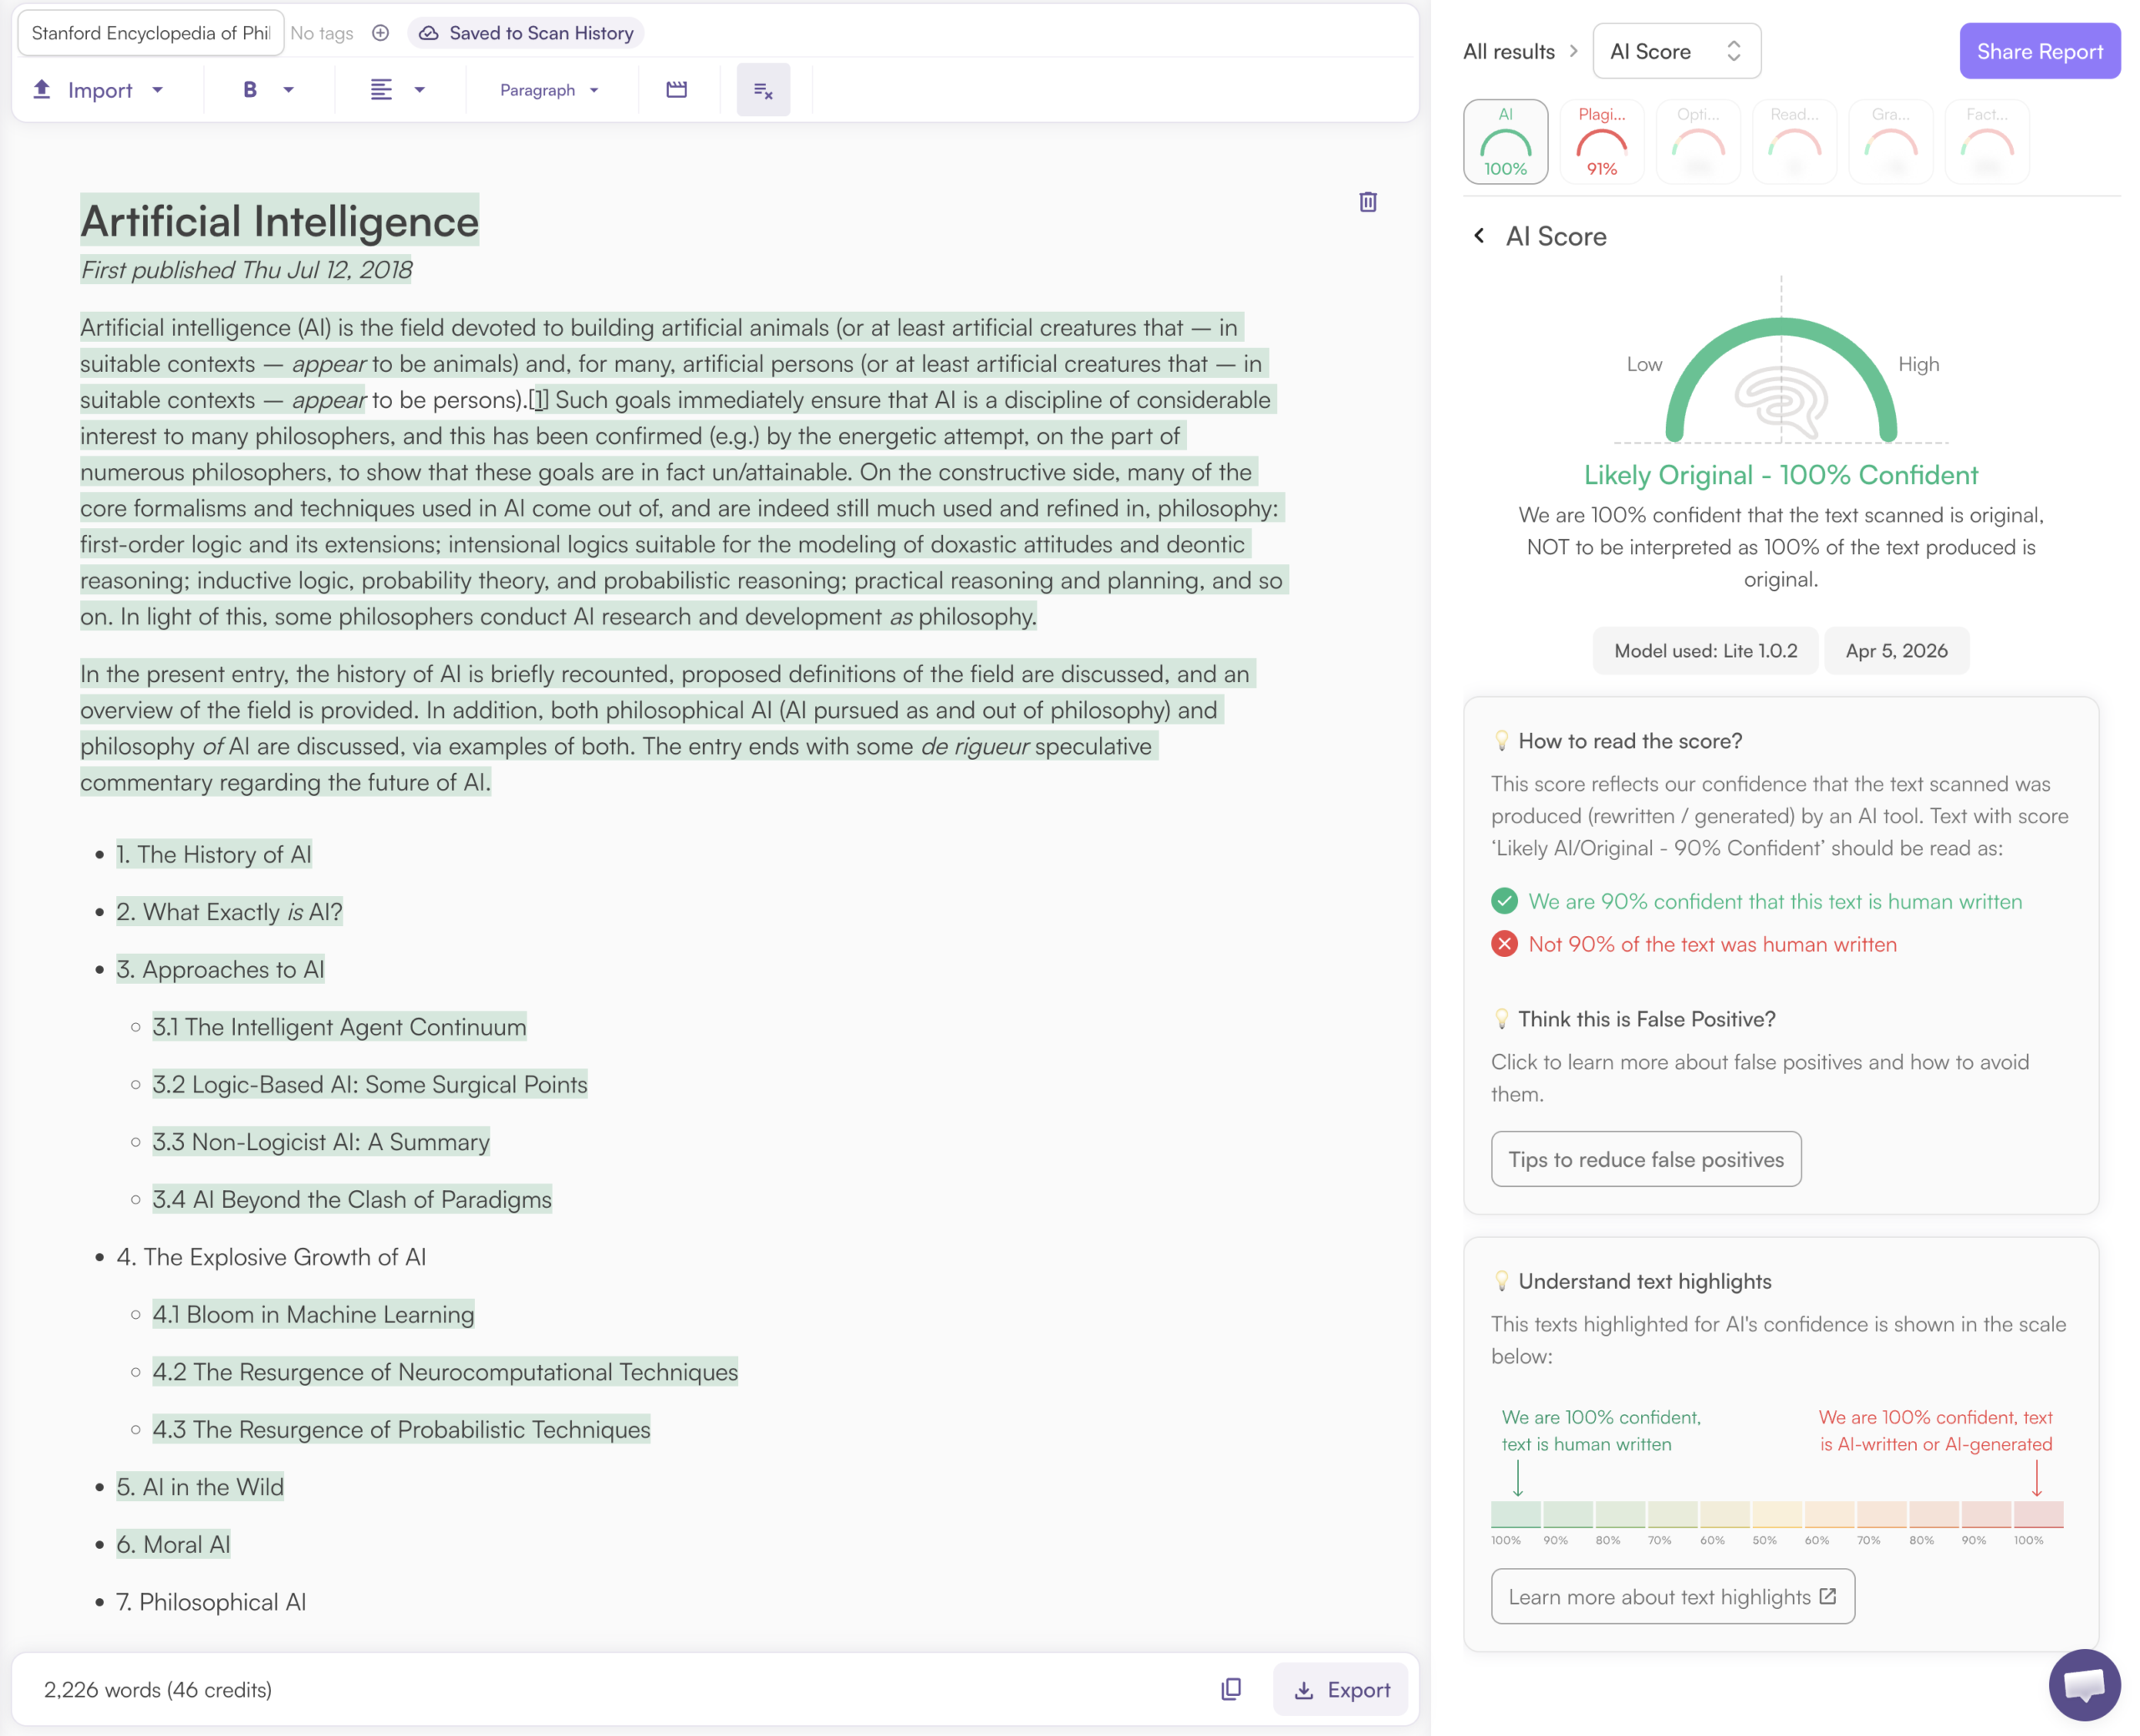The height and width of the screenshot is (1736, 2140).
Task: Select the AI 100% score tab
Action: click(x=1505, y=141)
